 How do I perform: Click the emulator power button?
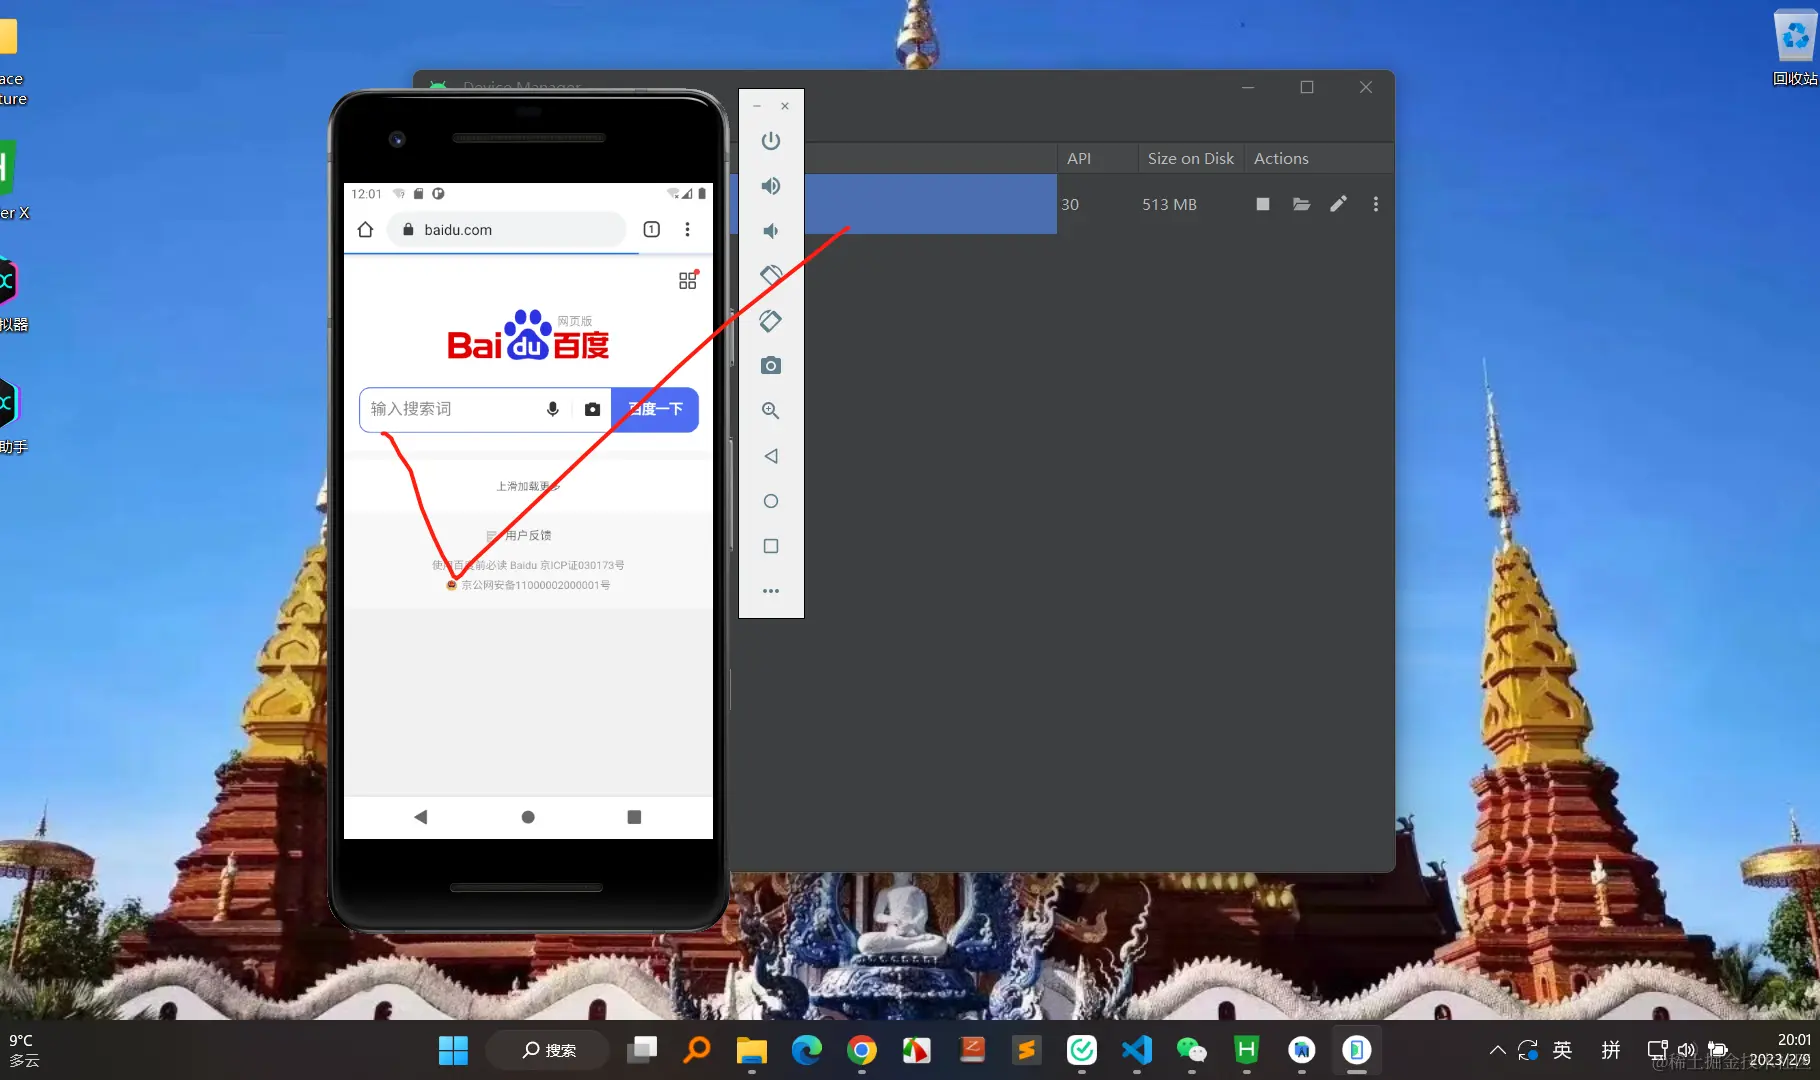pyautogui.click(x=770, y=141)
